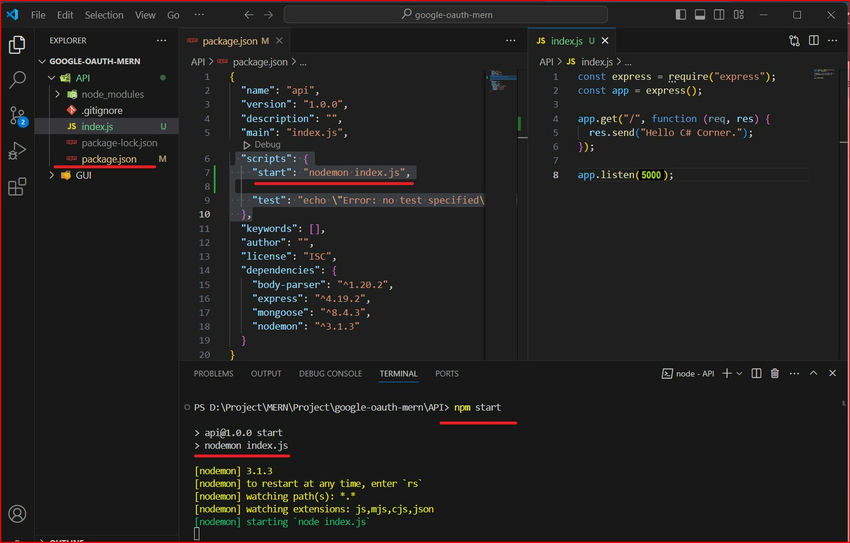Screen dimensions: 850x543
Task: Switch to the DEBUG CONSOLE tab
Action: click(330, 373)
